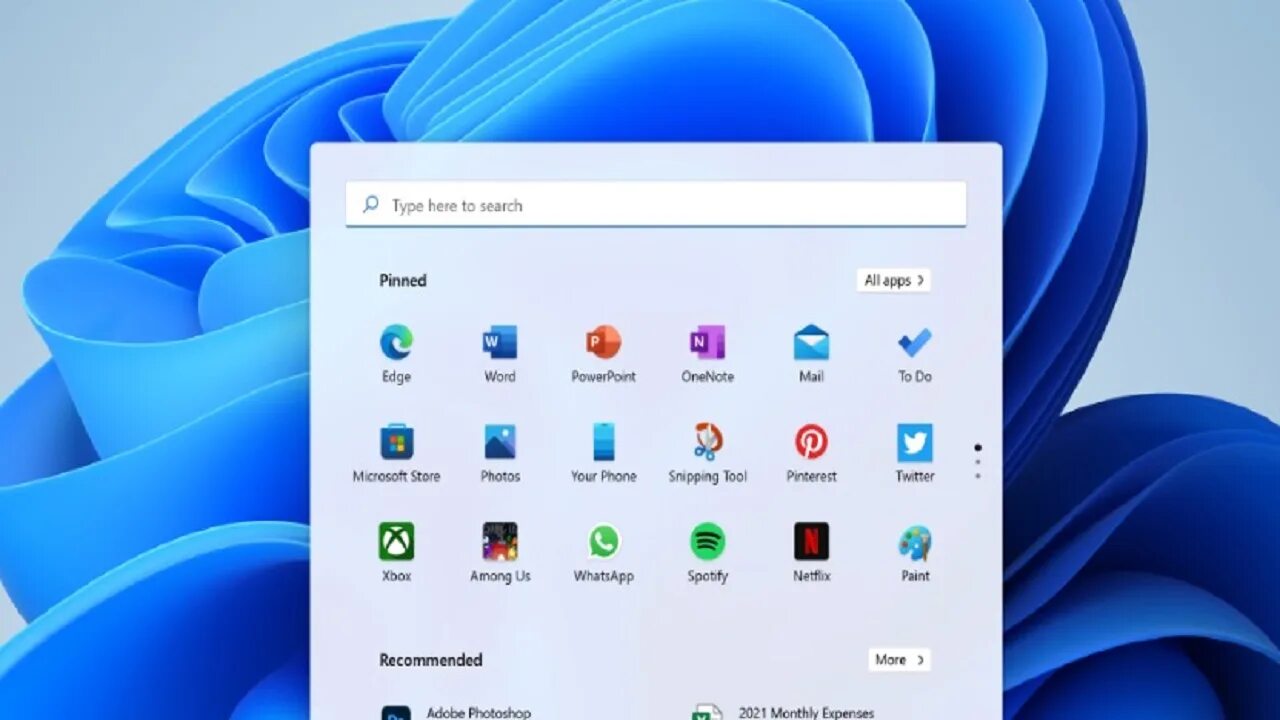Launch the Your Phone app
This screenshot has height=720, width=1280.
click(x=604, y=442)
